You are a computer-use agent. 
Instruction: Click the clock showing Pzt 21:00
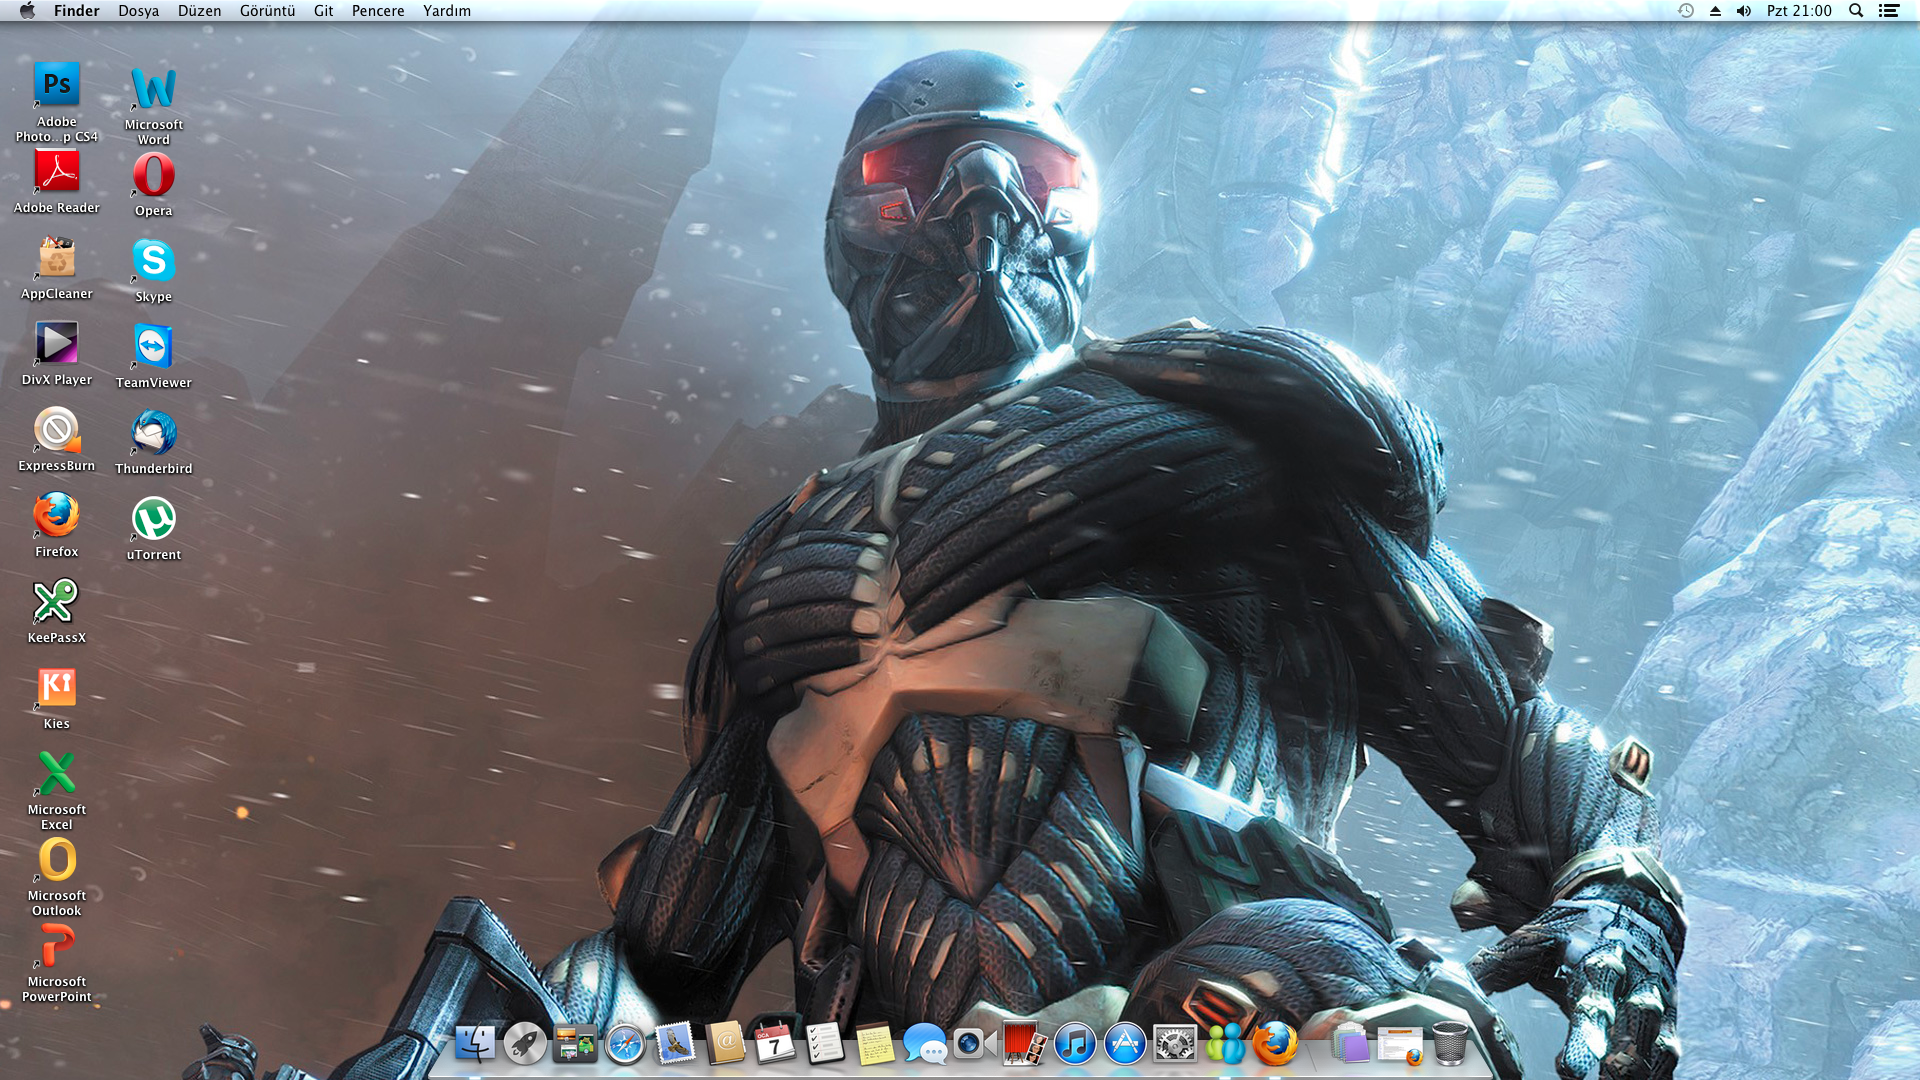[1799, 11]
